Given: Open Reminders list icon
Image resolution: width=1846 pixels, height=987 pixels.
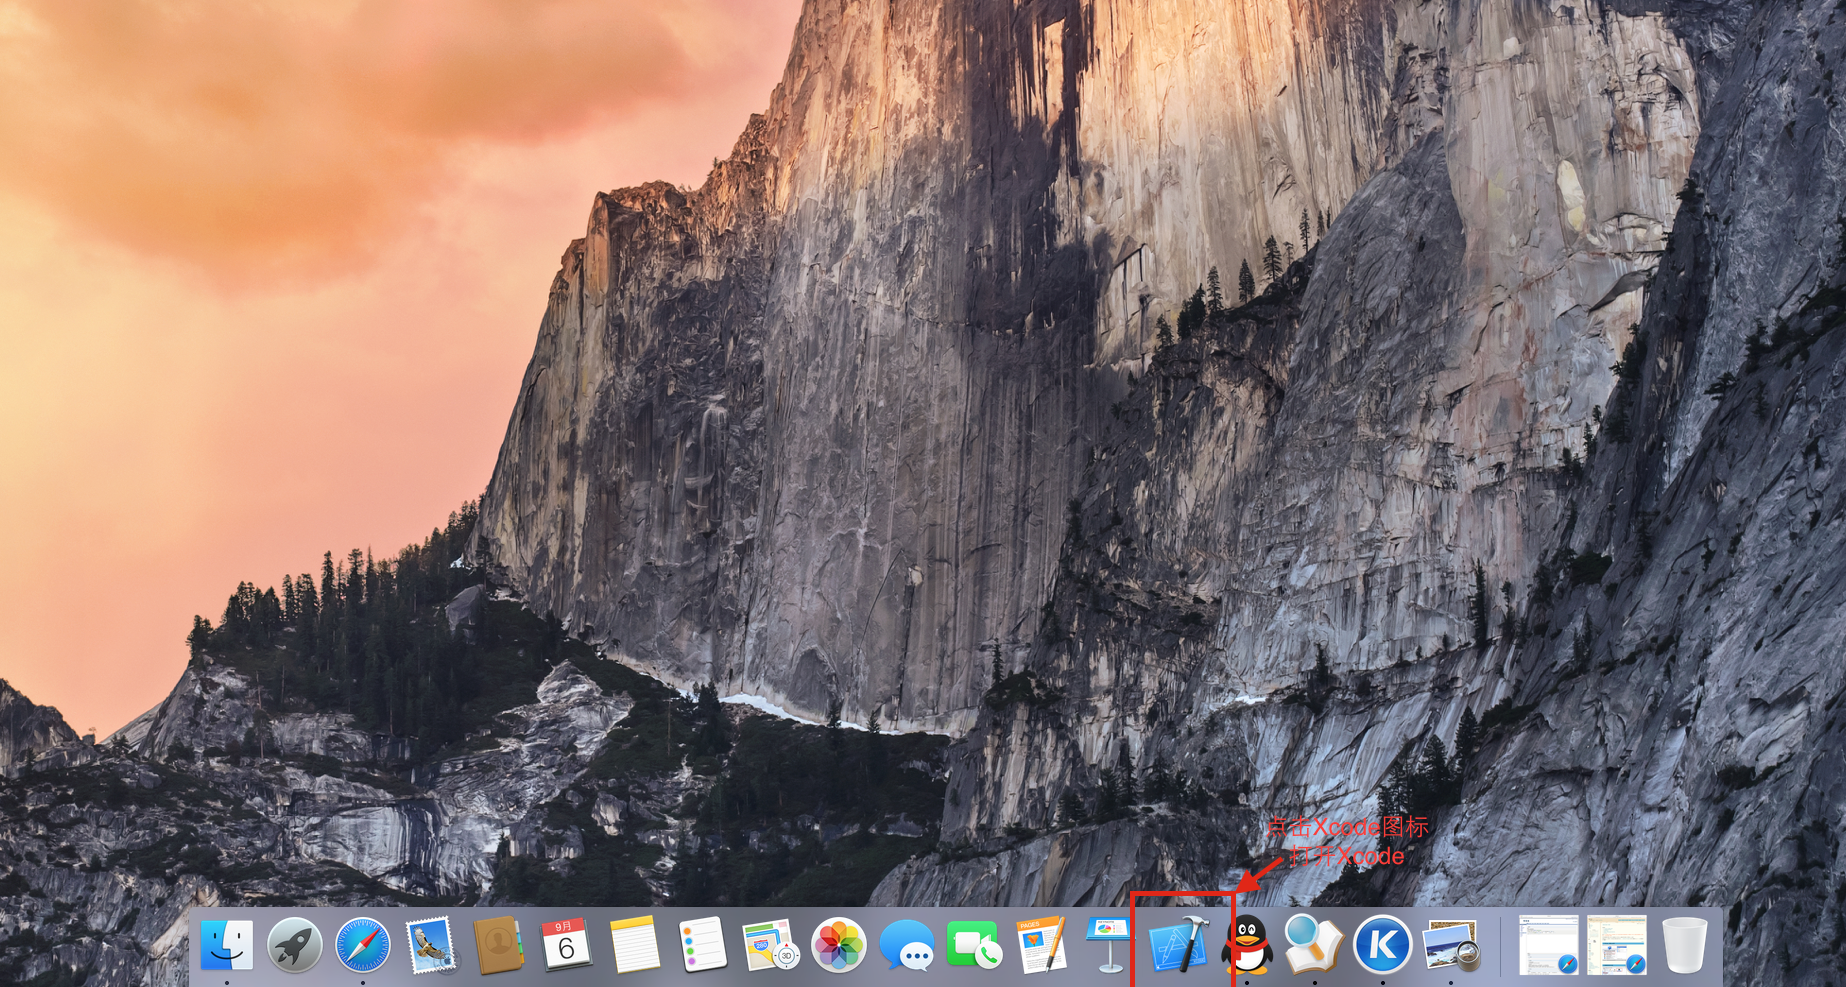Looking at the screenshot, I should 702,945.
